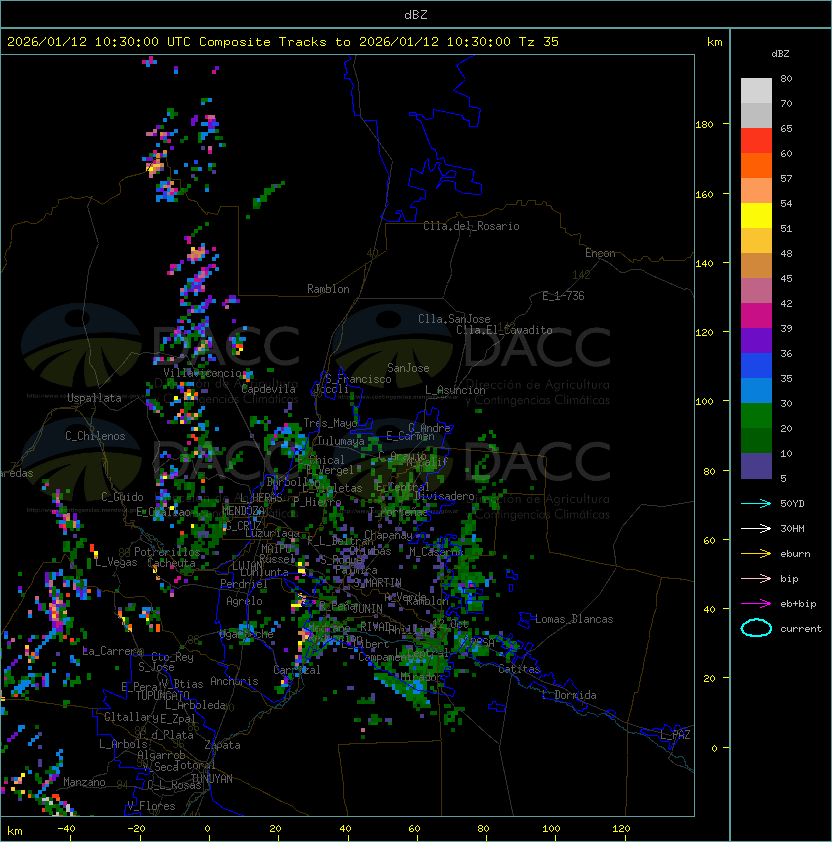Click the 'Zapata' place label
The width and height of the screenshot is (832, 842).
pos(222,745)
